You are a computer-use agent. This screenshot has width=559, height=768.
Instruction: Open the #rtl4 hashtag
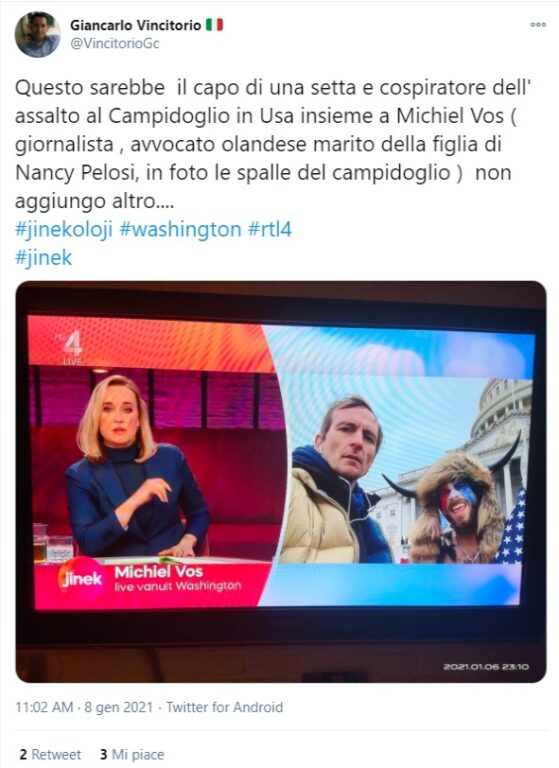tap(270, 229)
